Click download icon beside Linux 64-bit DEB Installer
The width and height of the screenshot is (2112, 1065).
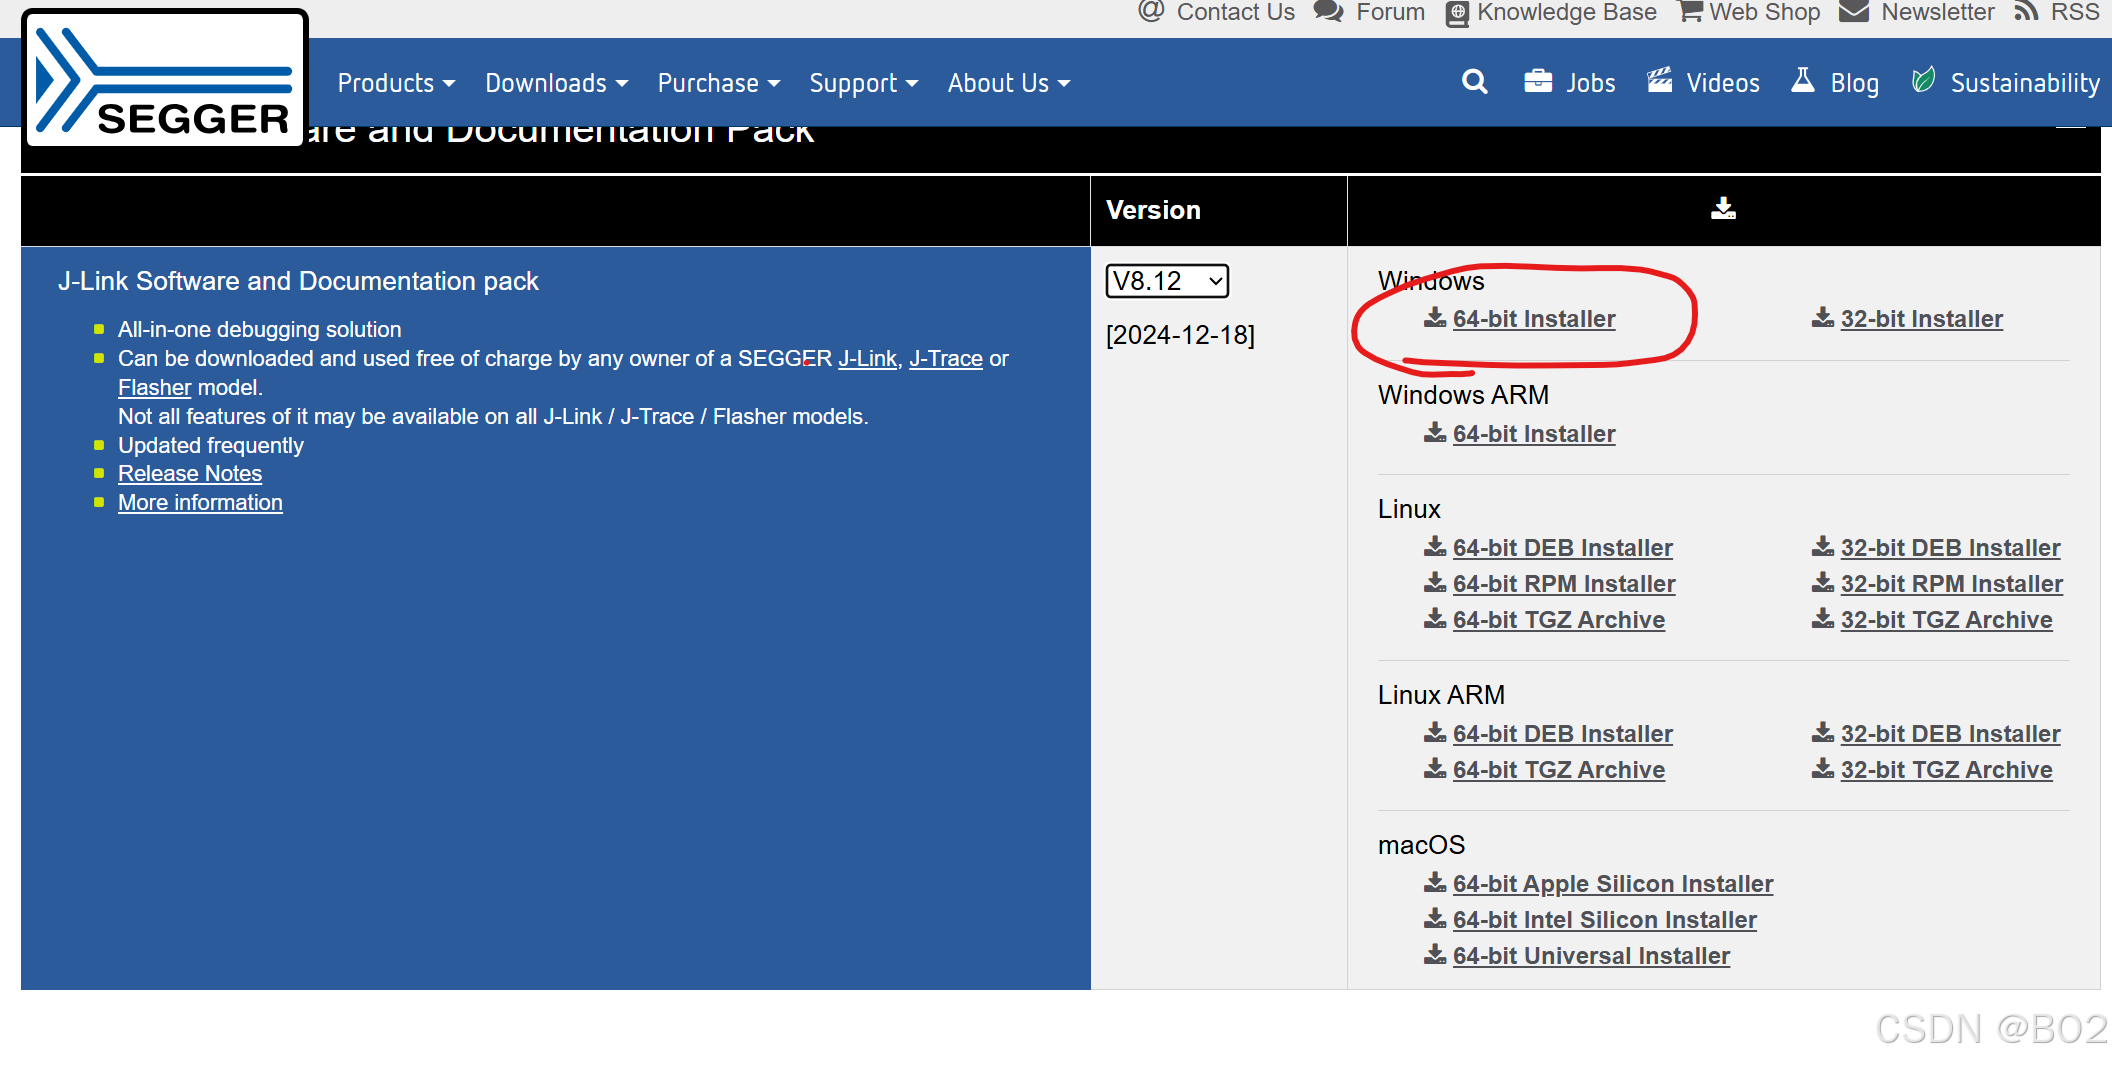[x=1435, y=546]
